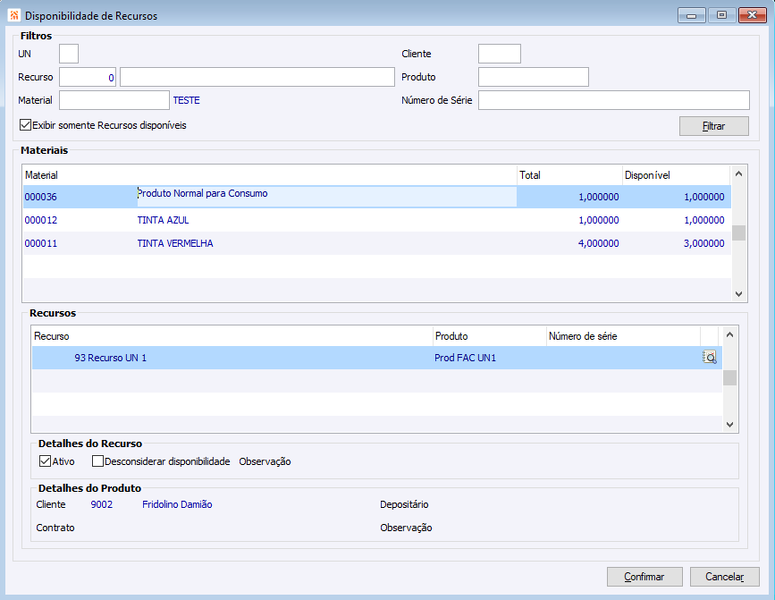
Task: Click the client name Fridolino Damião
Action: pyautogui.click(x=177, y=505)
